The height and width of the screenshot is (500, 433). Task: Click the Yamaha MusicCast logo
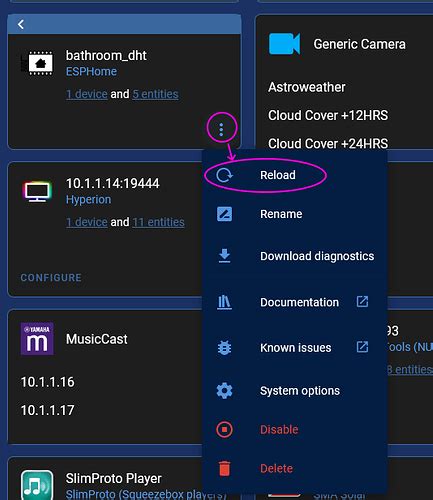coord(37,339)
